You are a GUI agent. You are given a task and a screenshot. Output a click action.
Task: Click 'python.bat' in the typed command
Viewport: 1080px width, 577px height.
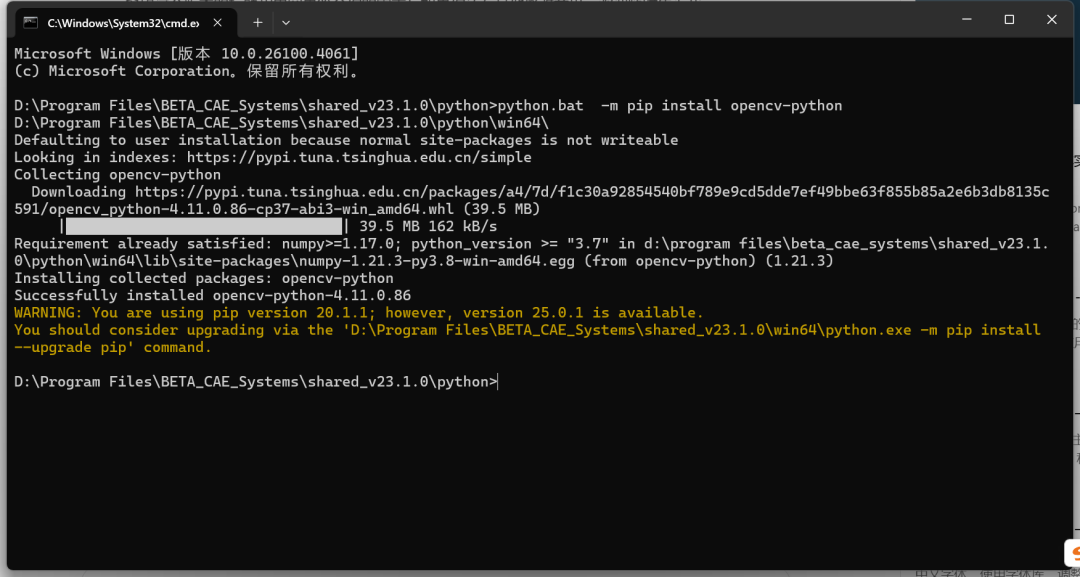540,105
